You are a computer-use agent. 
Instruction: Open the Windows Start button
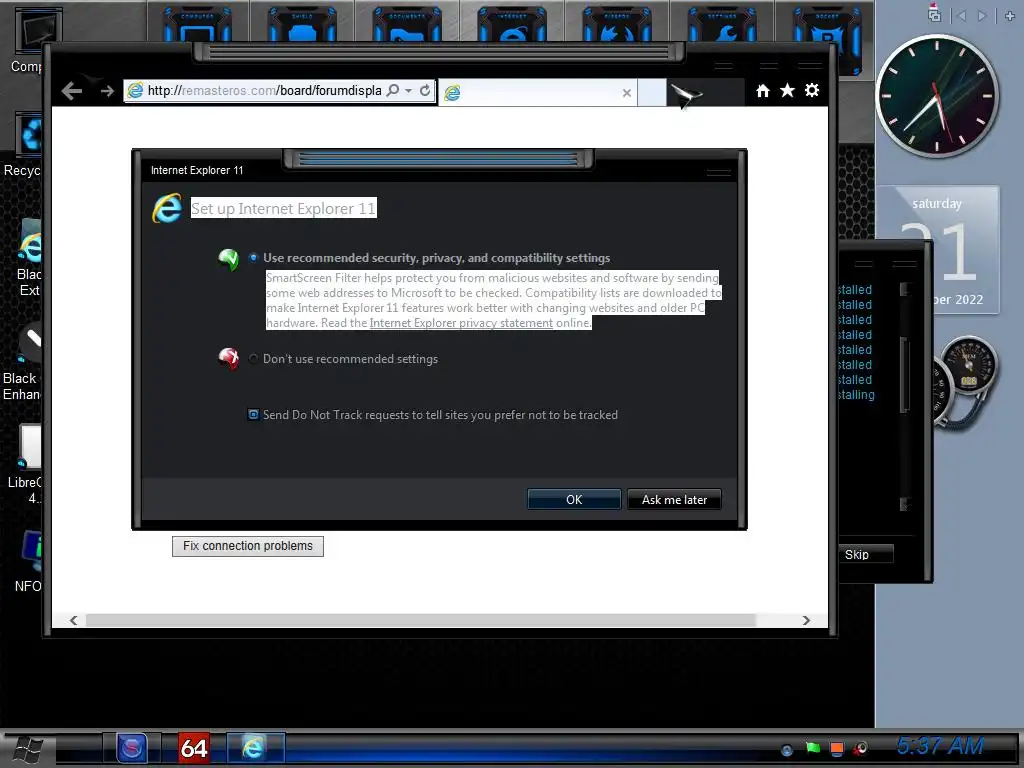point(29,748)
